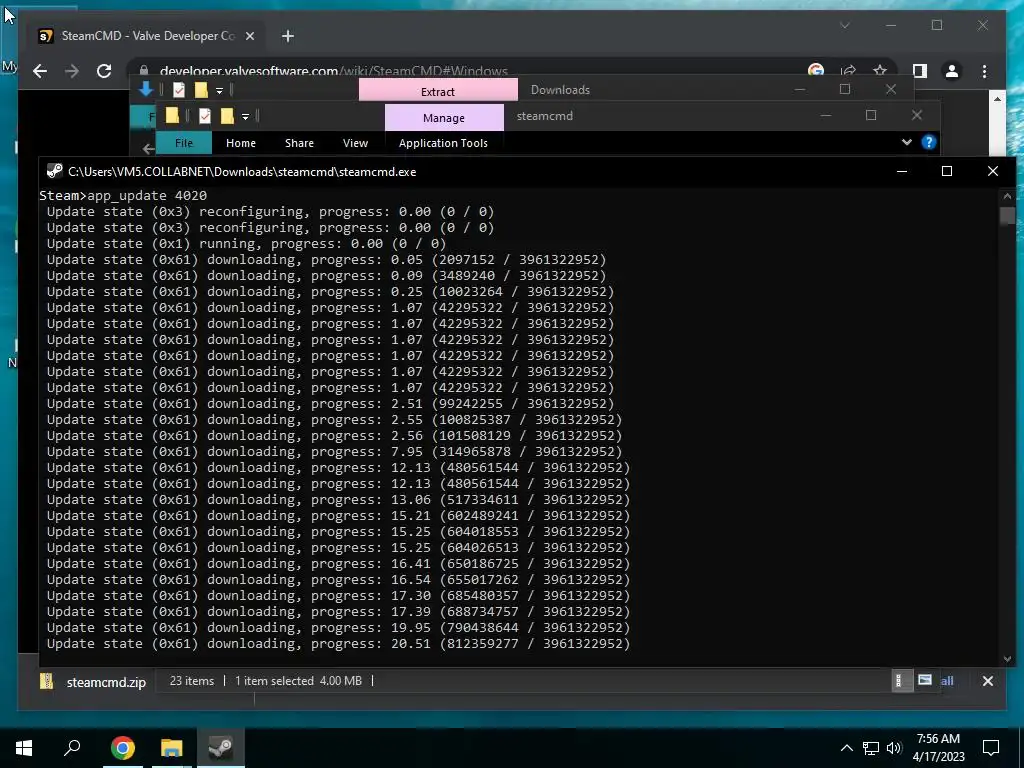Image resolution: width=1024 pixels, height=768 pixels.
Task: Click the share page icon in Chrome
Action: tap(848, 71)
